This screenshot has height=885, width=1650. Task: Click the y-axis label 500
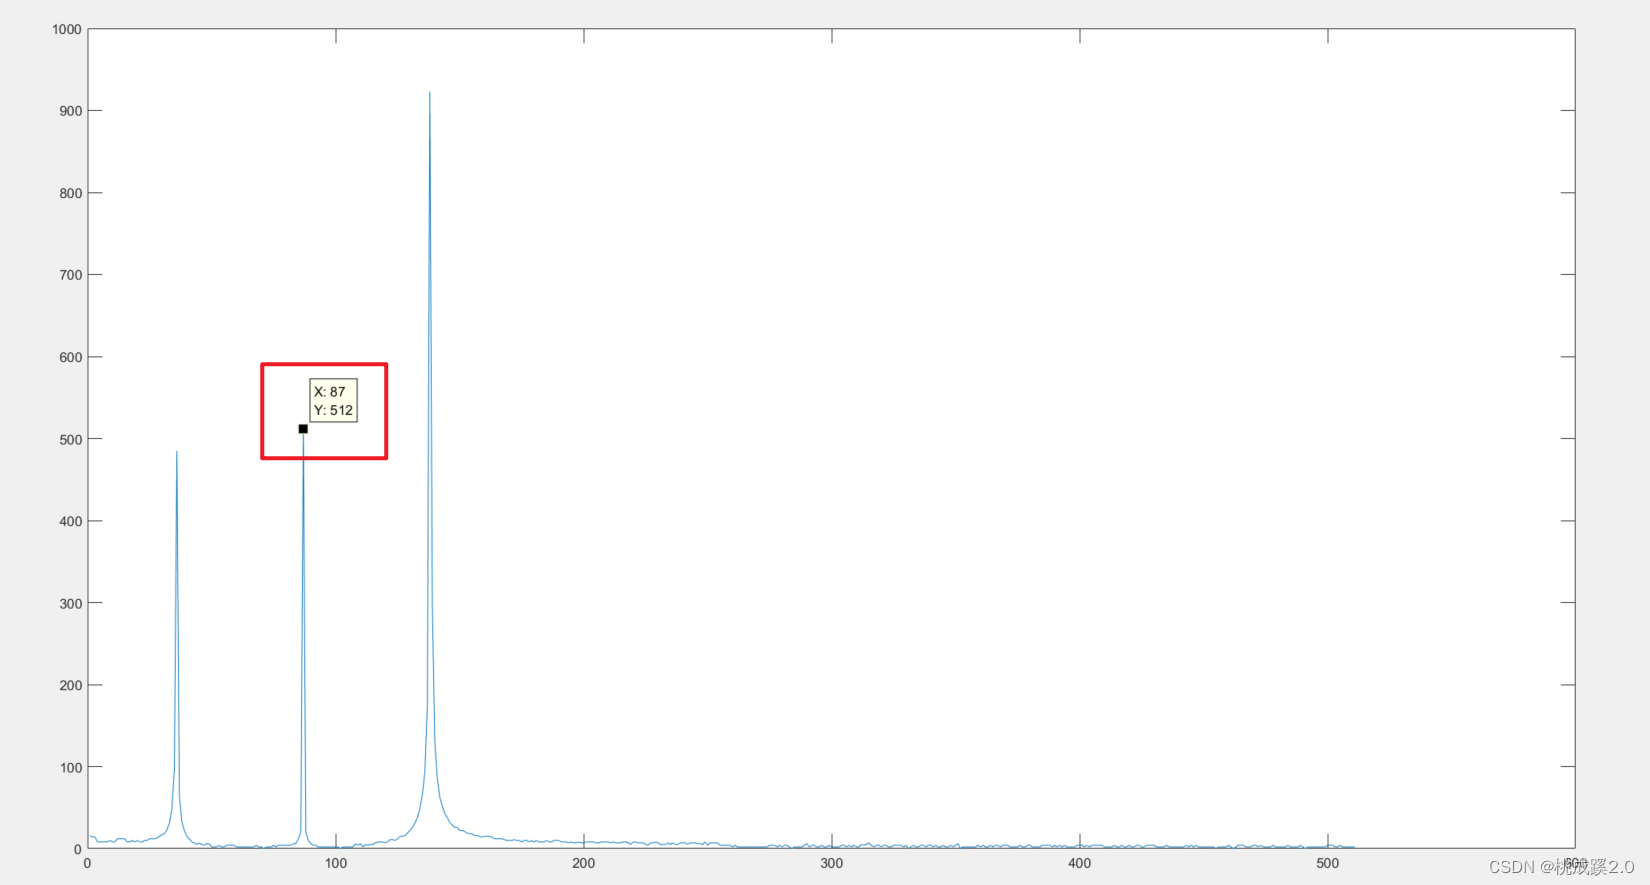coord(71,439)
